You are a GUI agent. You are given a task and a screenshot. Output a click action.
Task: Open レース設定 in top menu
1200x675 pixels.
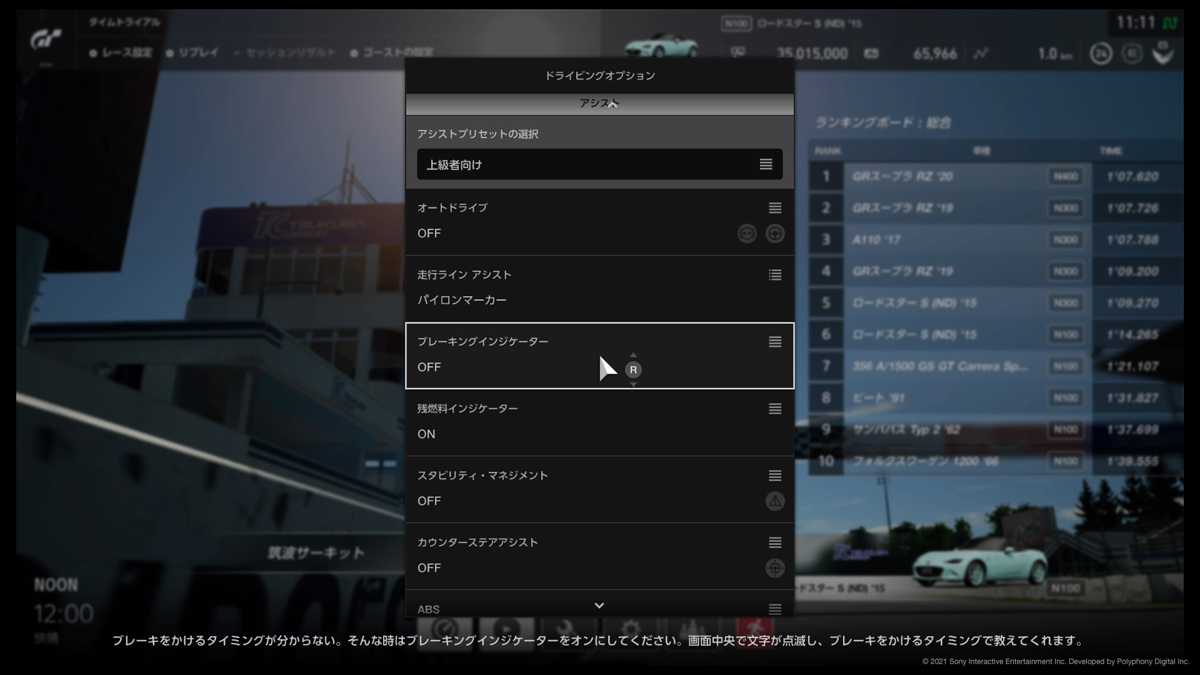125,53
